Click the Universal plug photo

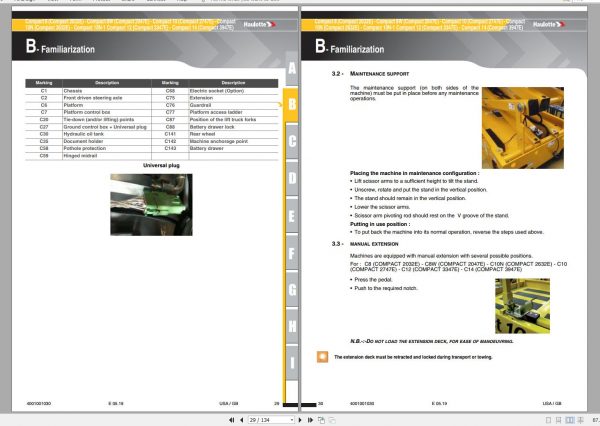coord(152,205)
